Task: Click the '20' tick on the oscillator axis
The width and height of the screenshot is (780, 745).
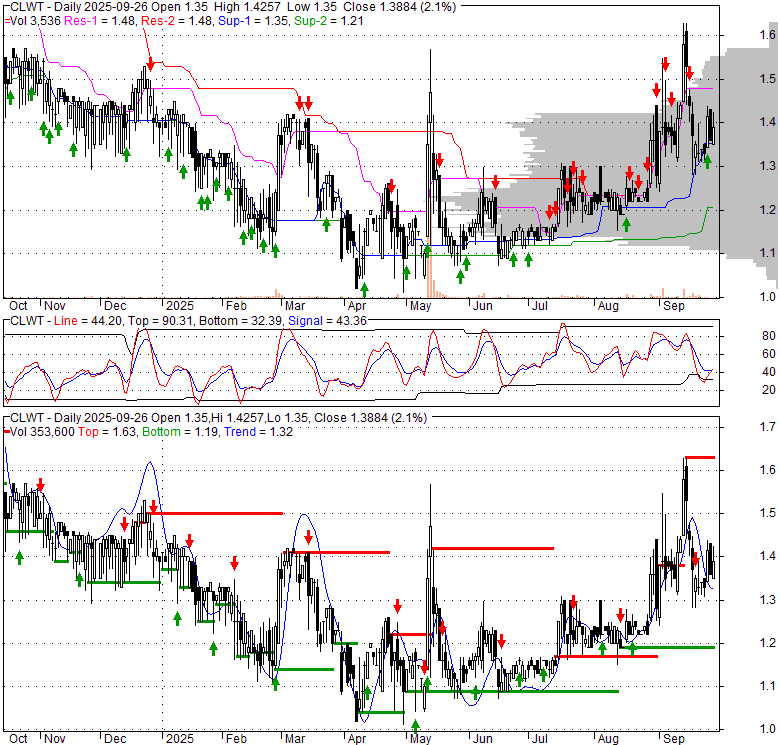Action: [x=769, y=389]
